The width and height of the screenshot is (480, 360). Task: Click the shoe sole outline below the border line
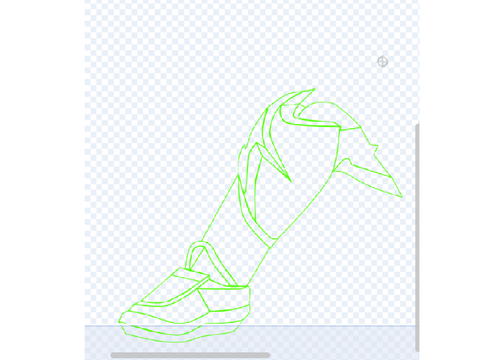pyautogui.click(x=180, y=335)
